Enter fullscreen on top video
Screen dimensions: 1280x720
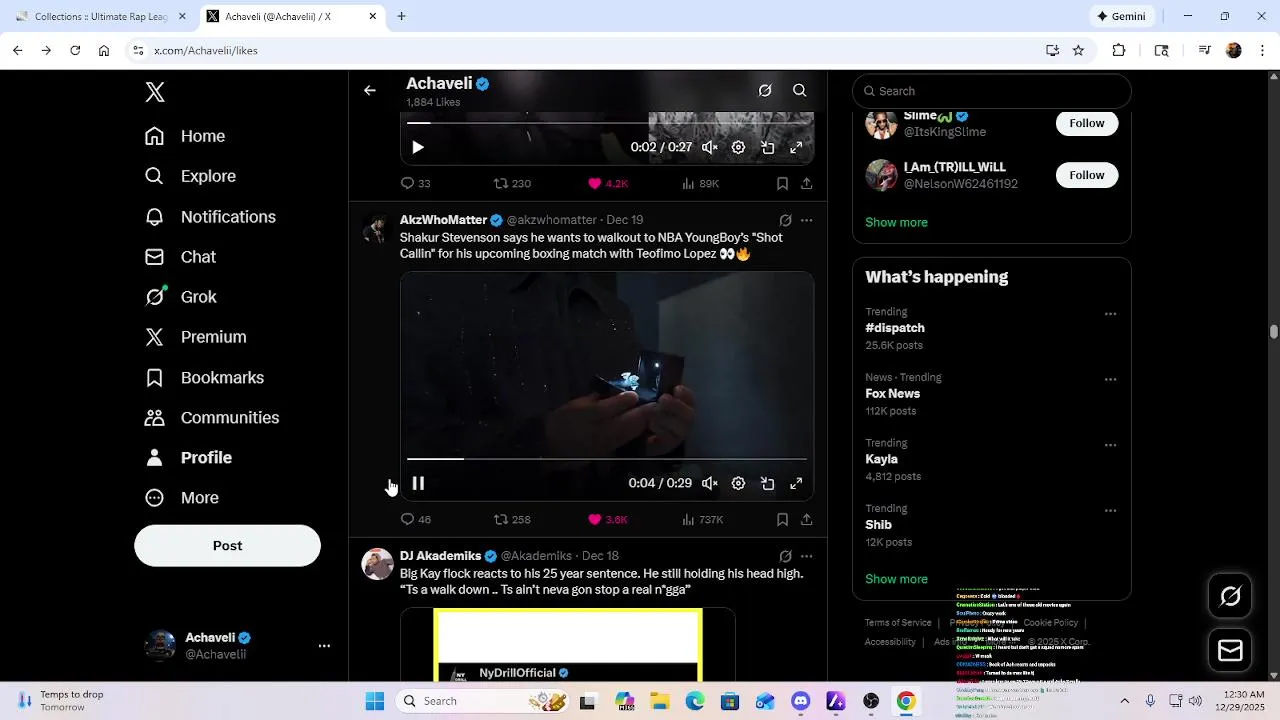(x=796, y=147)
